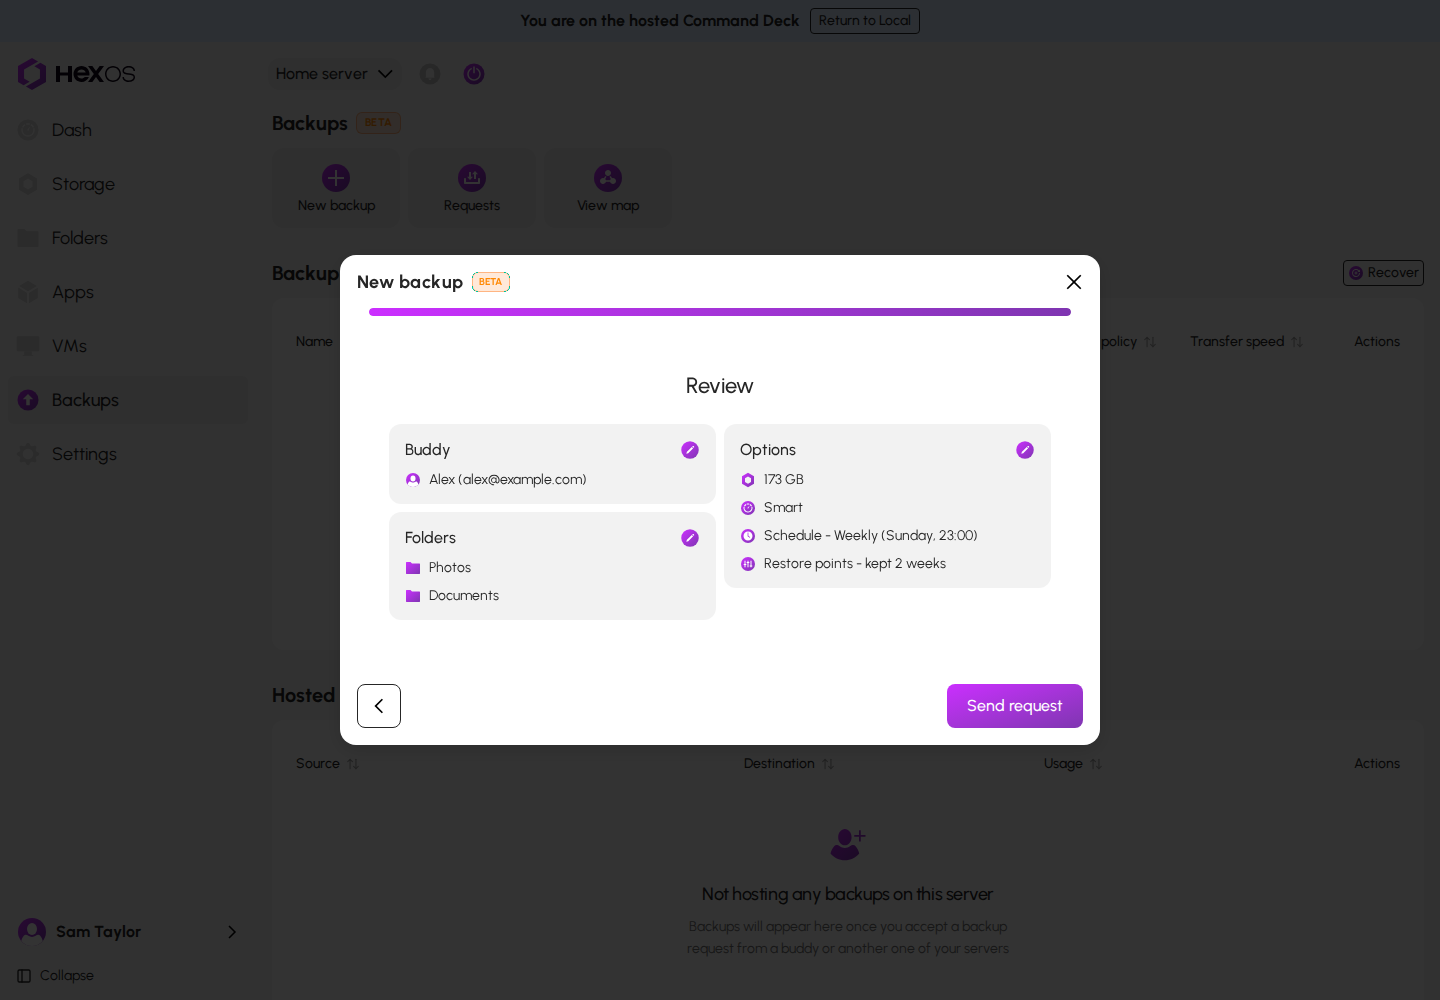Sort hosted table by Usage

coord(1072,764)
